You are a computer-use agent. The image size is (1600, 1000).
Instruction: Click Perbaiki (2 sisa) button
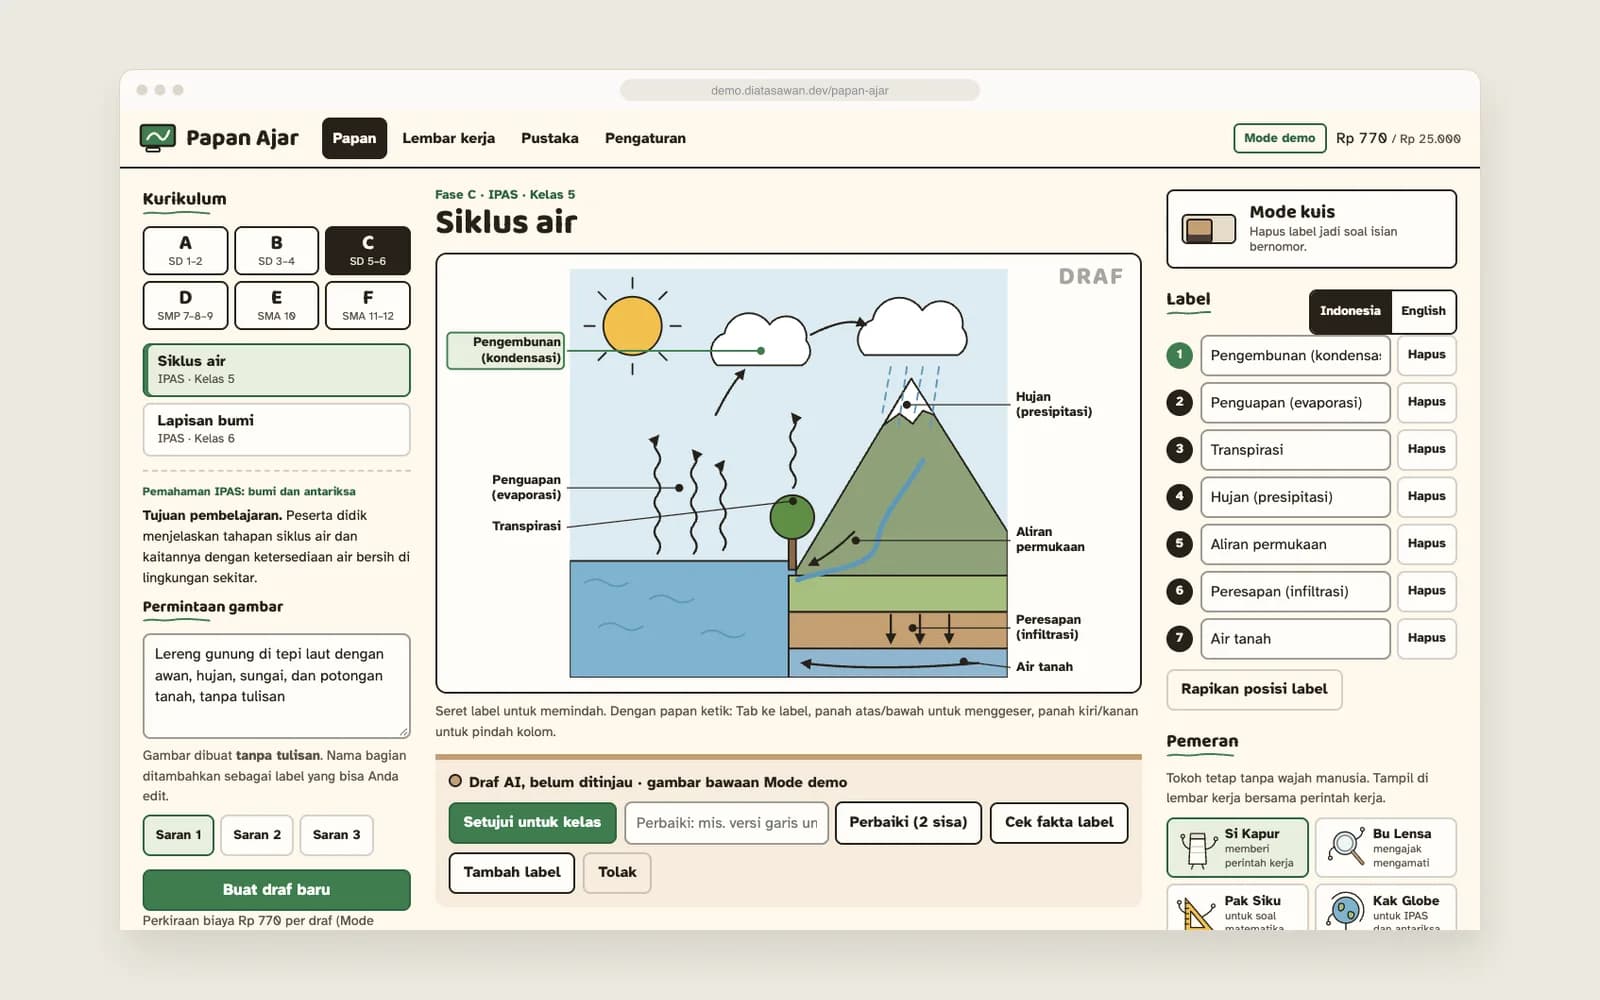click(908, 822)
